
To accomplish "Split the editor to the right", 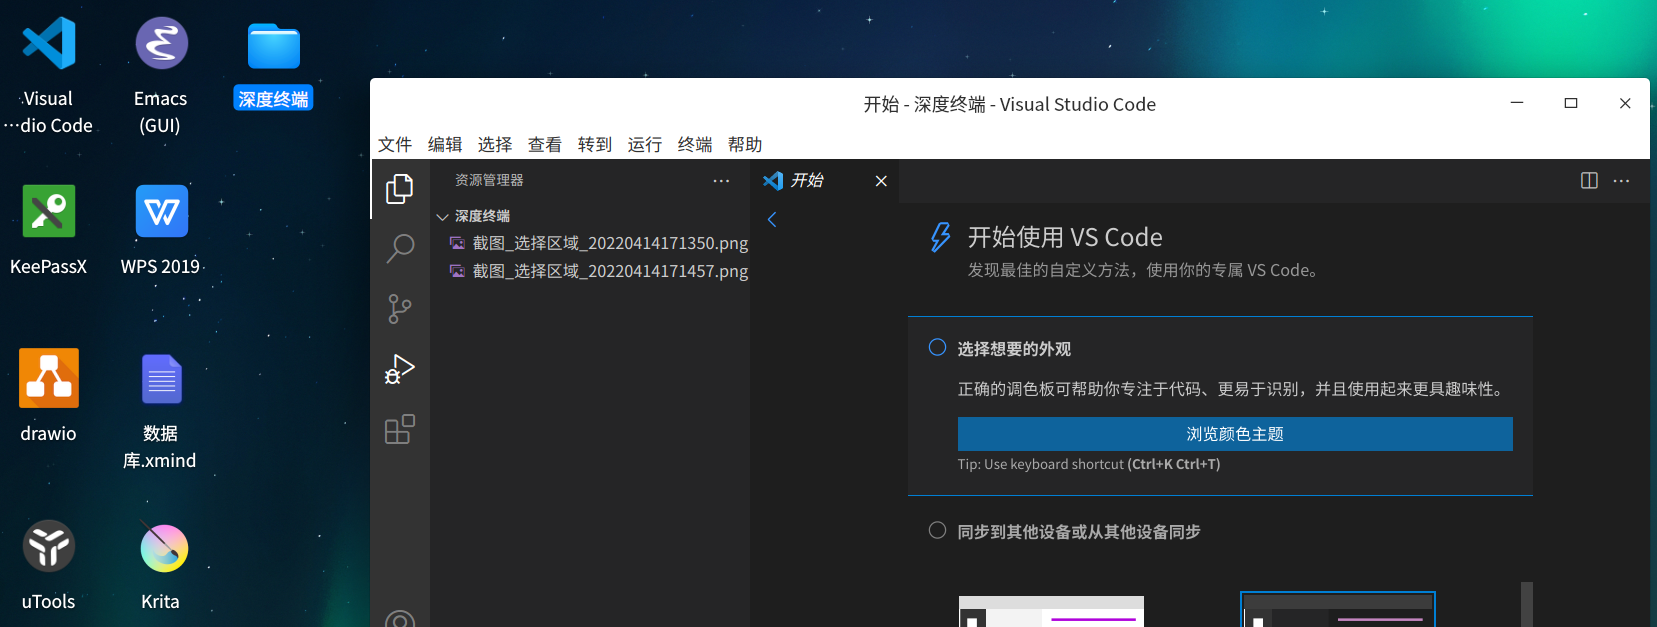I will tap(1589, 181).
